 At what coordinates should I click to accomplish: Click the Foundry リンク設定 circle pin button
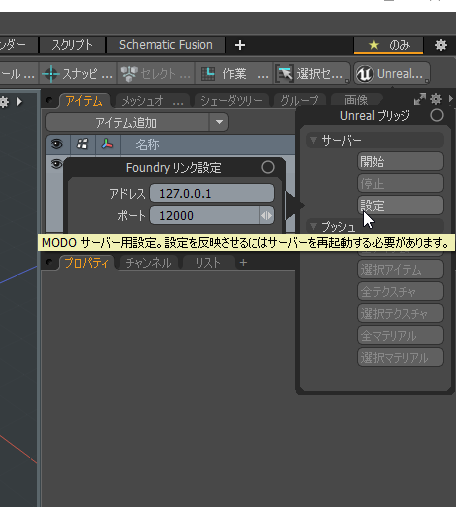click(x=268, y=167)
